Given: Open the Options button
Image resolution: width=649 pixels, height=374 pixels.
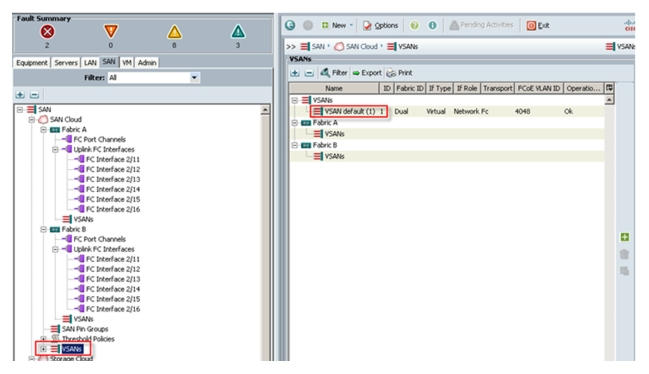Looking at the screenshot, I should point(380,25).
